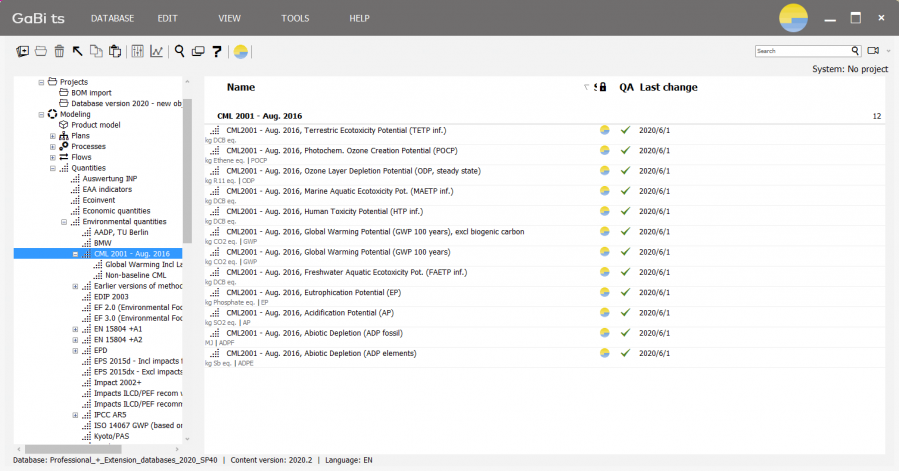Expand the Plans tree node

(53, 136)
